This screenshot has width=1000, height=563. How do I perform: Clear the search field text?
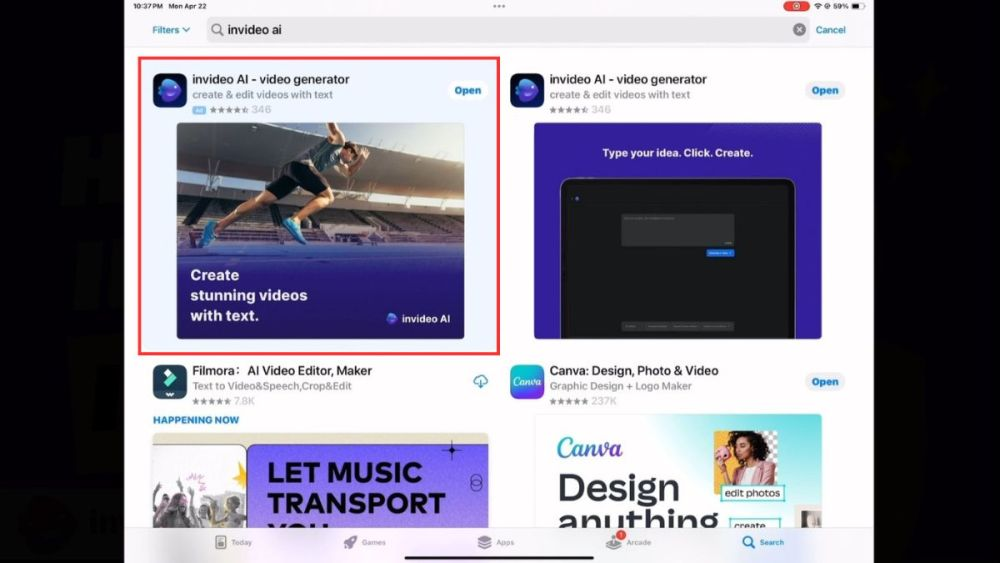click(799, 30)
